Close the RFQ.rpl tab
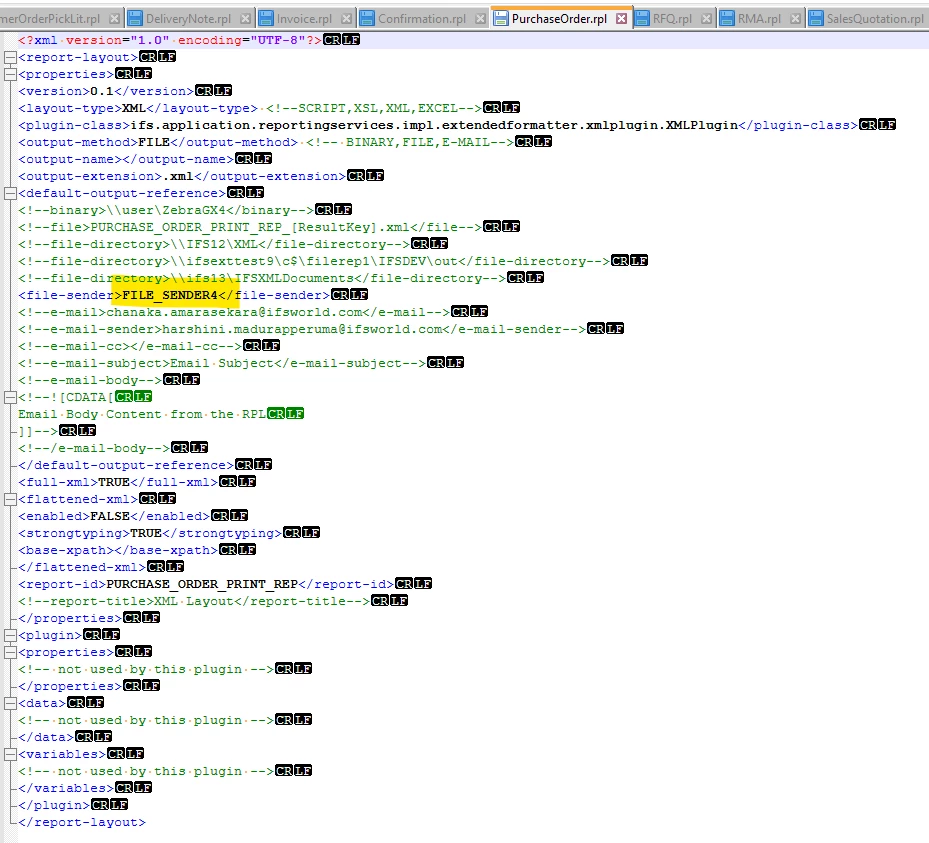 [706, 19]
